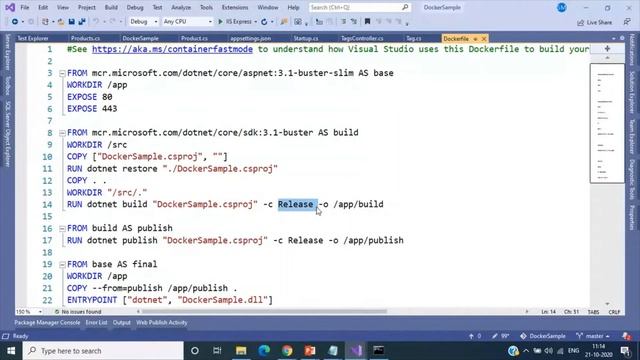
Task: Open the Build menu
Action: (111, 7)
